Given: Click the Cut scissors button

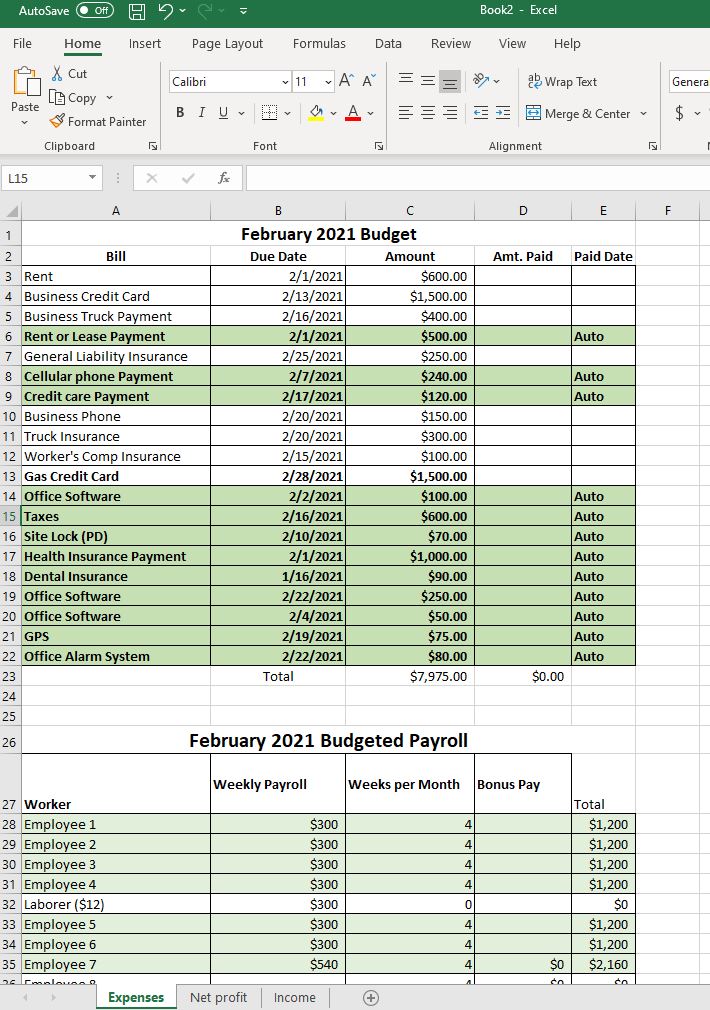Looking at the screenshot, I should (69, 73).
